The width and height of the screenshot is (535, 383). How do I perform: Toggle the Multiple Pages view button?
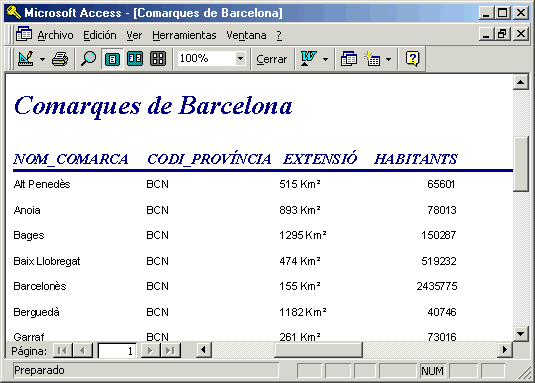(158, 59)
